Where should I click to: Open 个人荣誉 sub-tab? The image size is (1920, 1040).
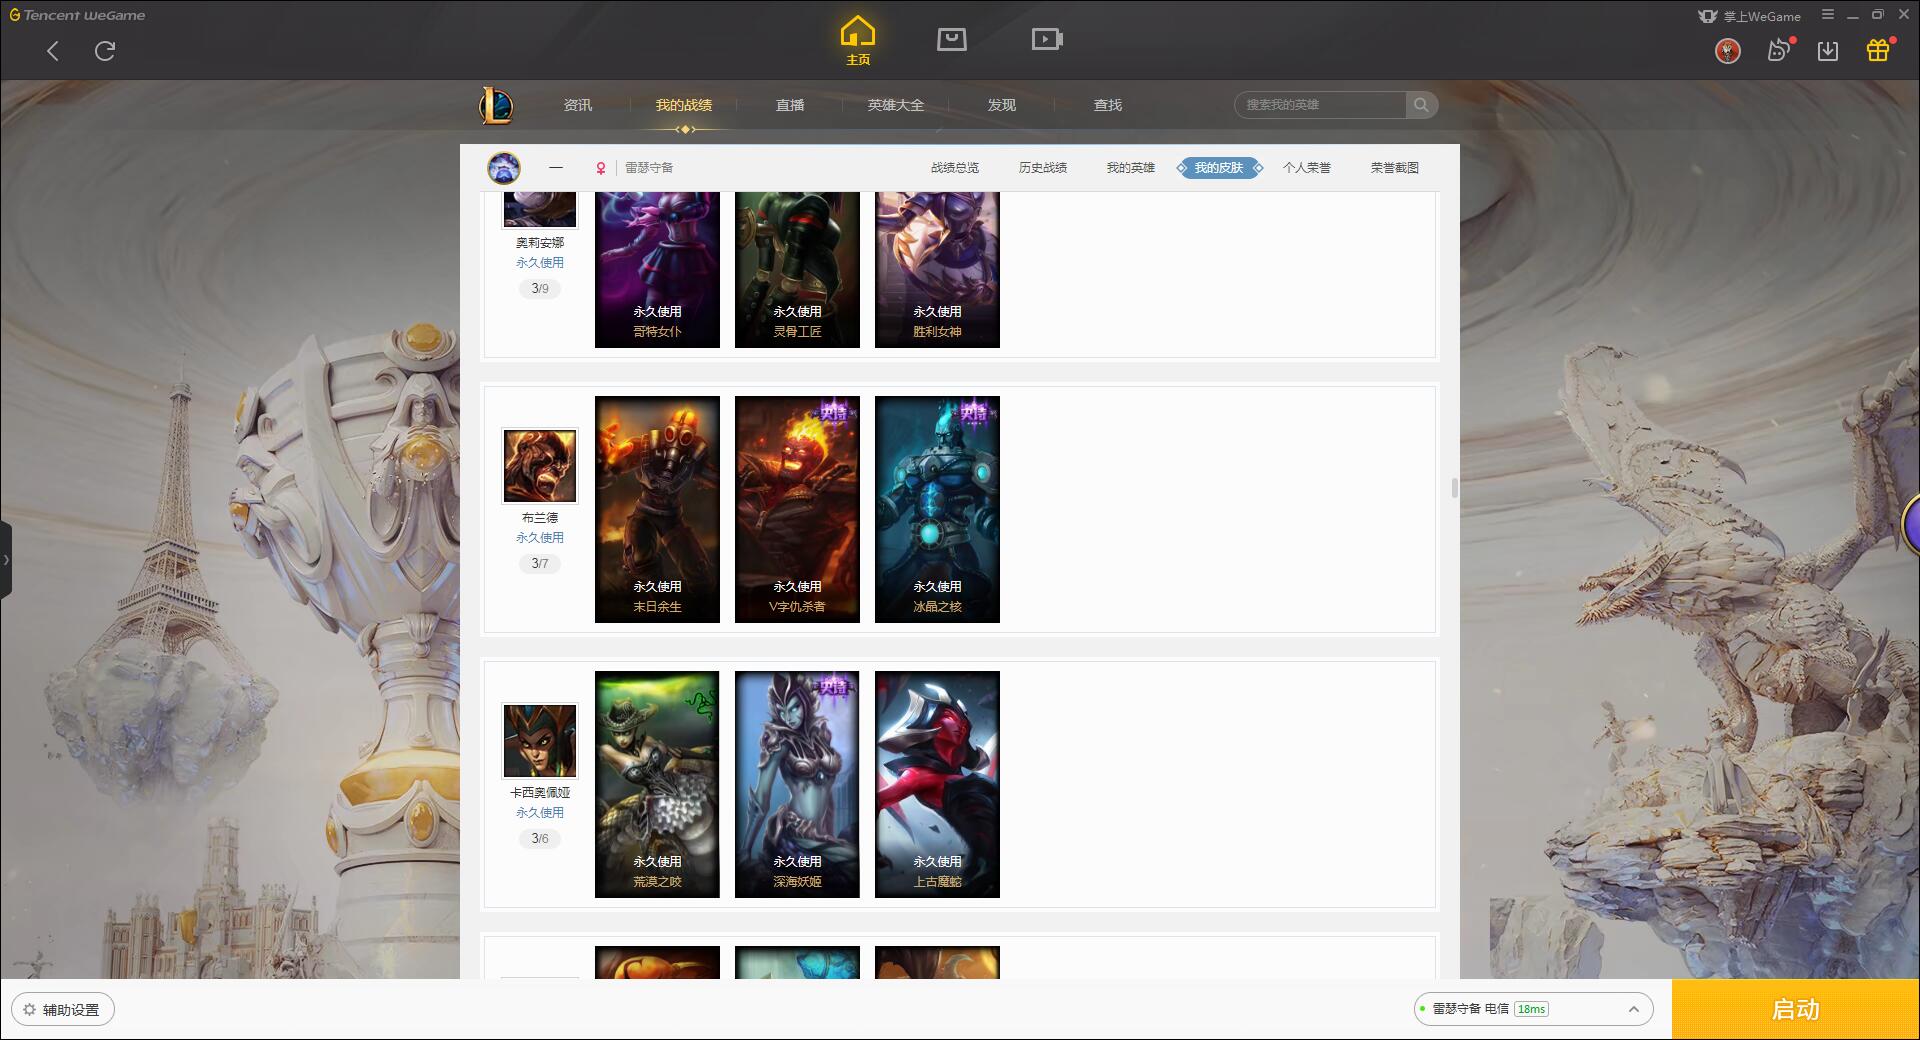click(1307, 168)
